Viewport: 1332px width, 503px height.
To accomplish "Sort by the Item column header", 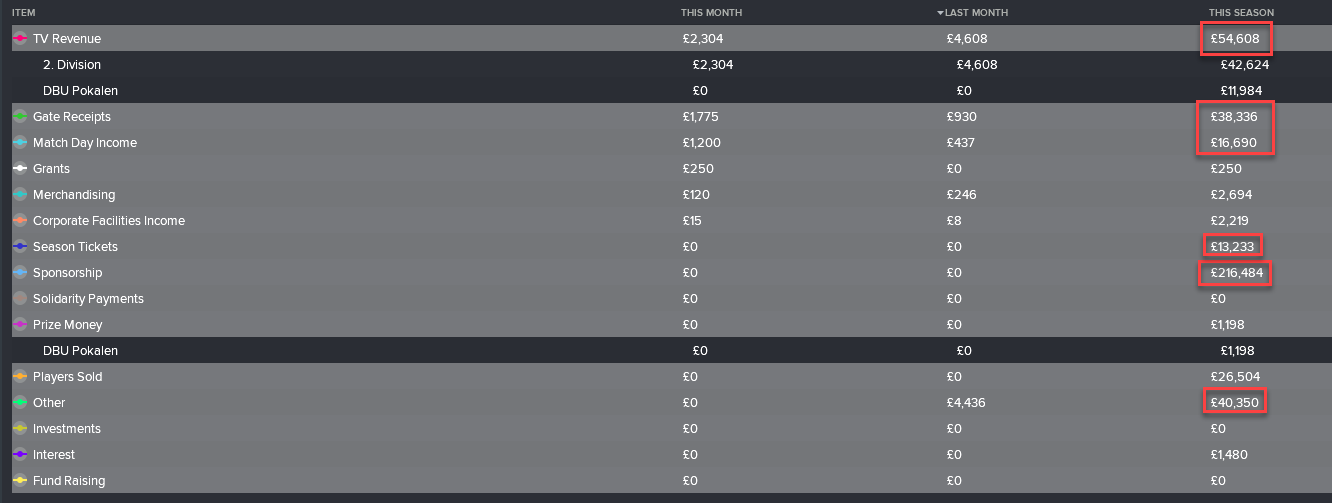I will pos(24,12).
